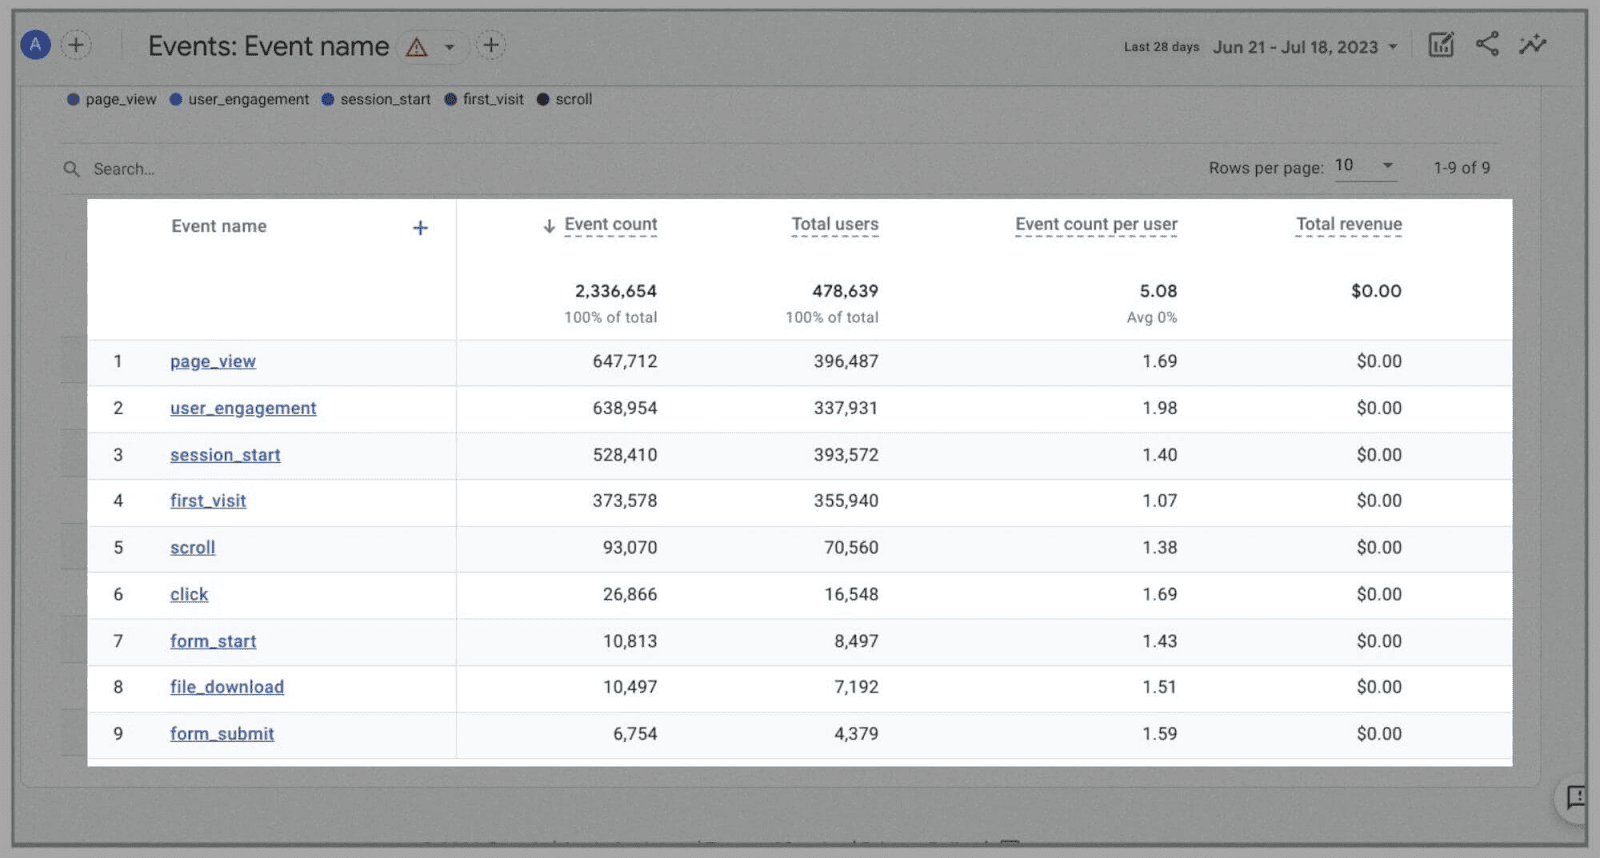Click the share report icon
This screenshot has height=858, width=1600.
1487,44
